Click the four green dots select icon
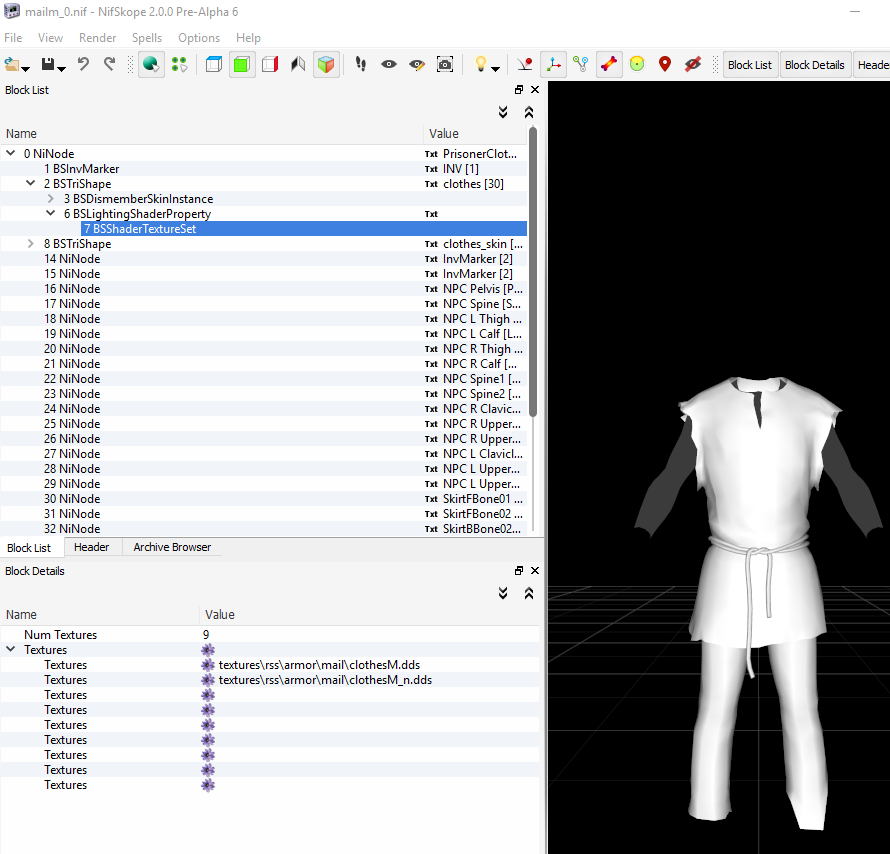The image size is (890, 854). pos(179,64)
